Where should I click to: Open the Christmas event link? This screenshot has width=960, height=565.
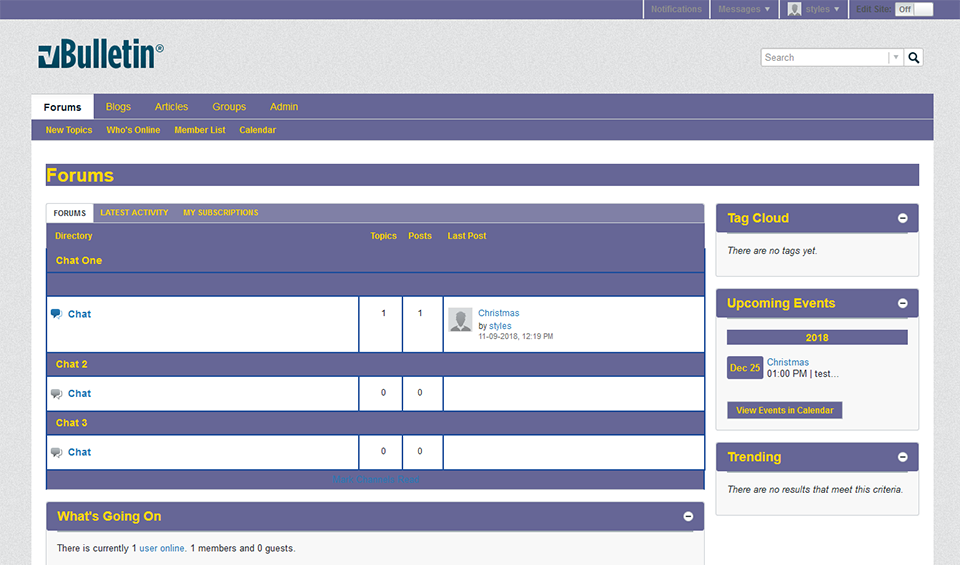(788, 362)
